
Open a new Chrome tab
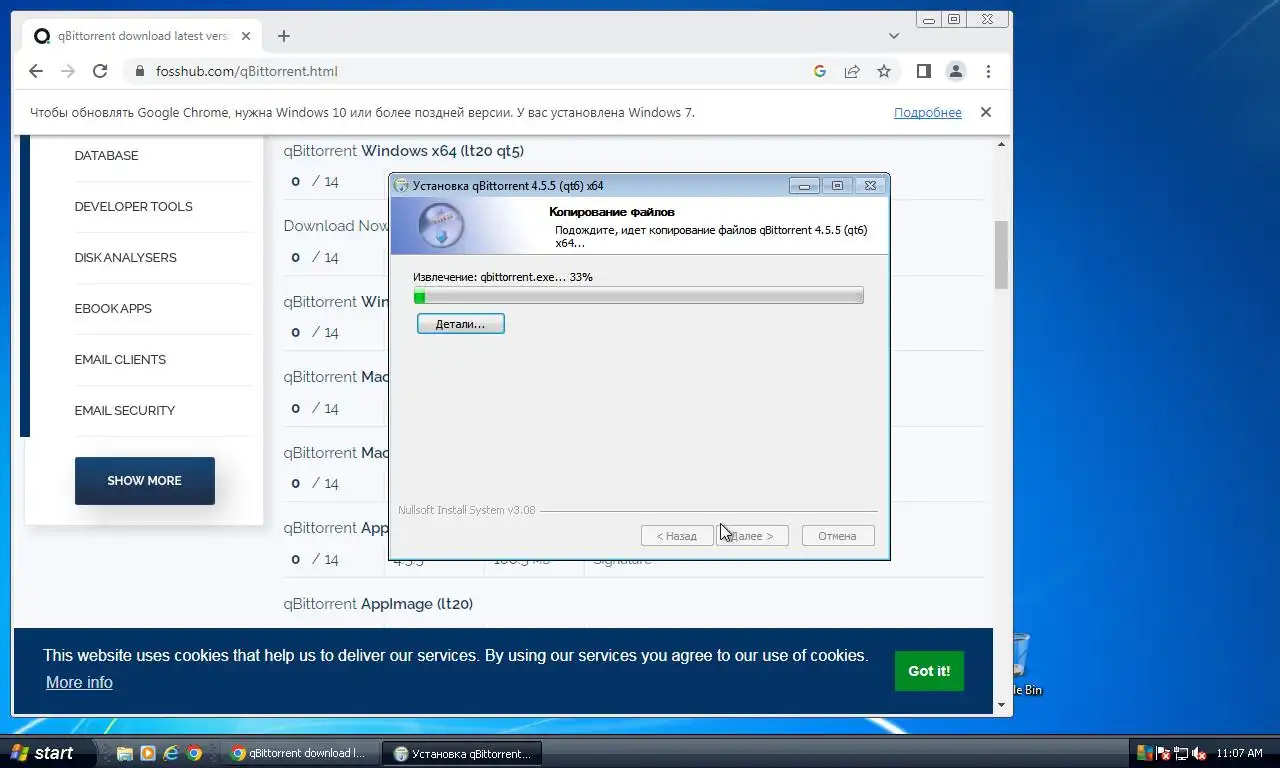point(284,36)
